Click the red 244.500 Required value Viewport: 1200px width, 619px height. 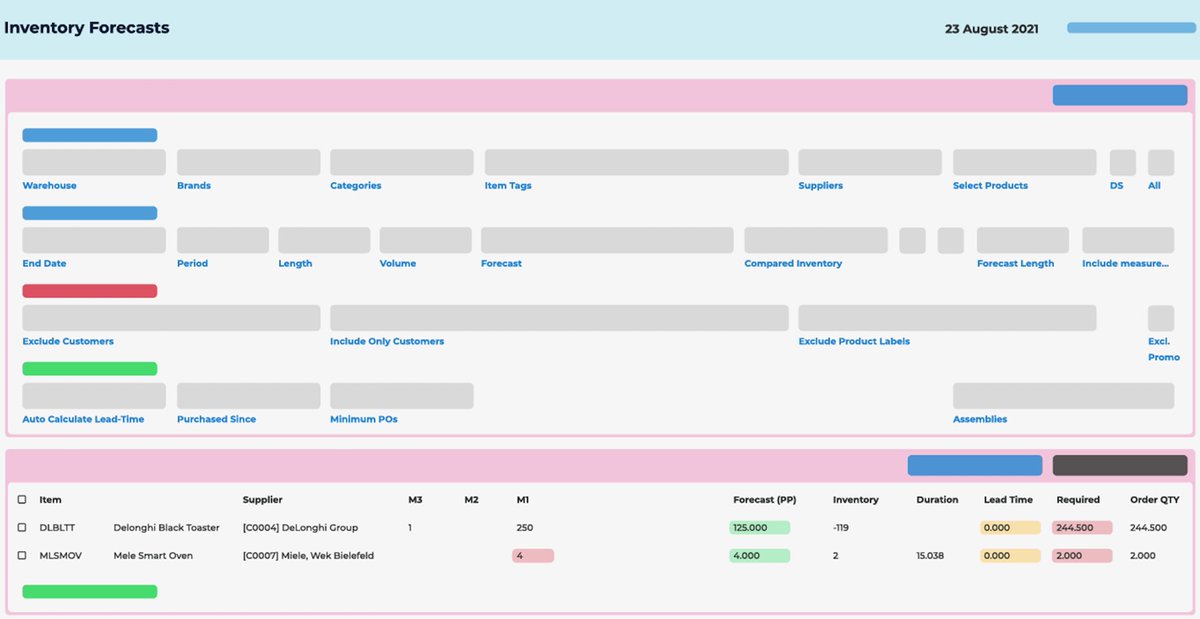coord(1082,527)
